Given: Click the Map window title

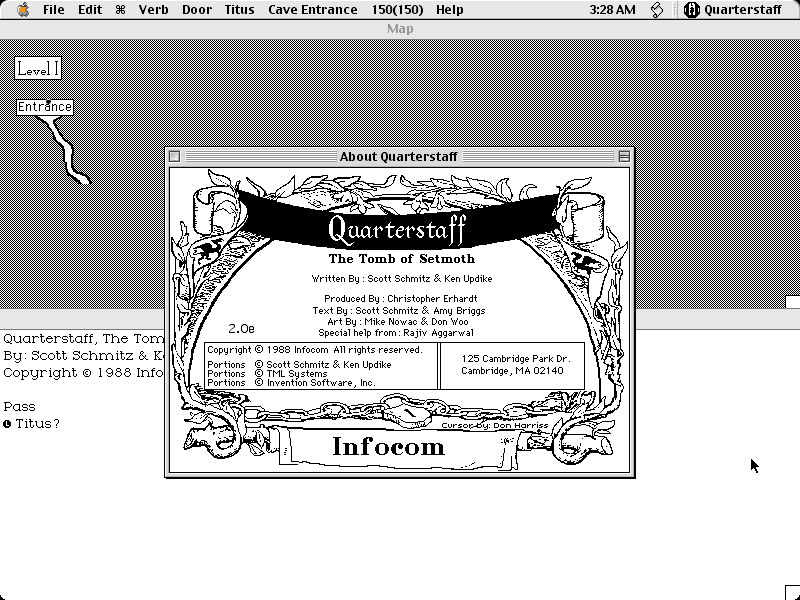Looking at the screenshot, I should tap(400, 29).
